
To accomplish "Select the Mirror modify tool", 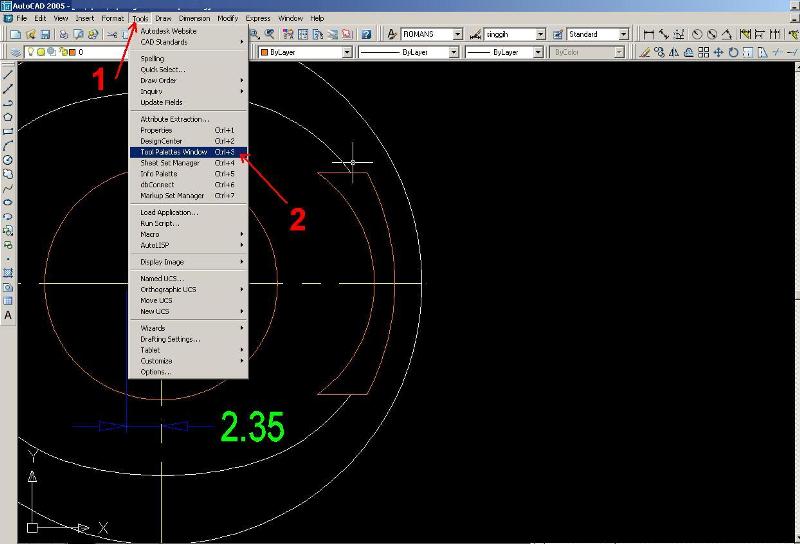I will point(674,52).
